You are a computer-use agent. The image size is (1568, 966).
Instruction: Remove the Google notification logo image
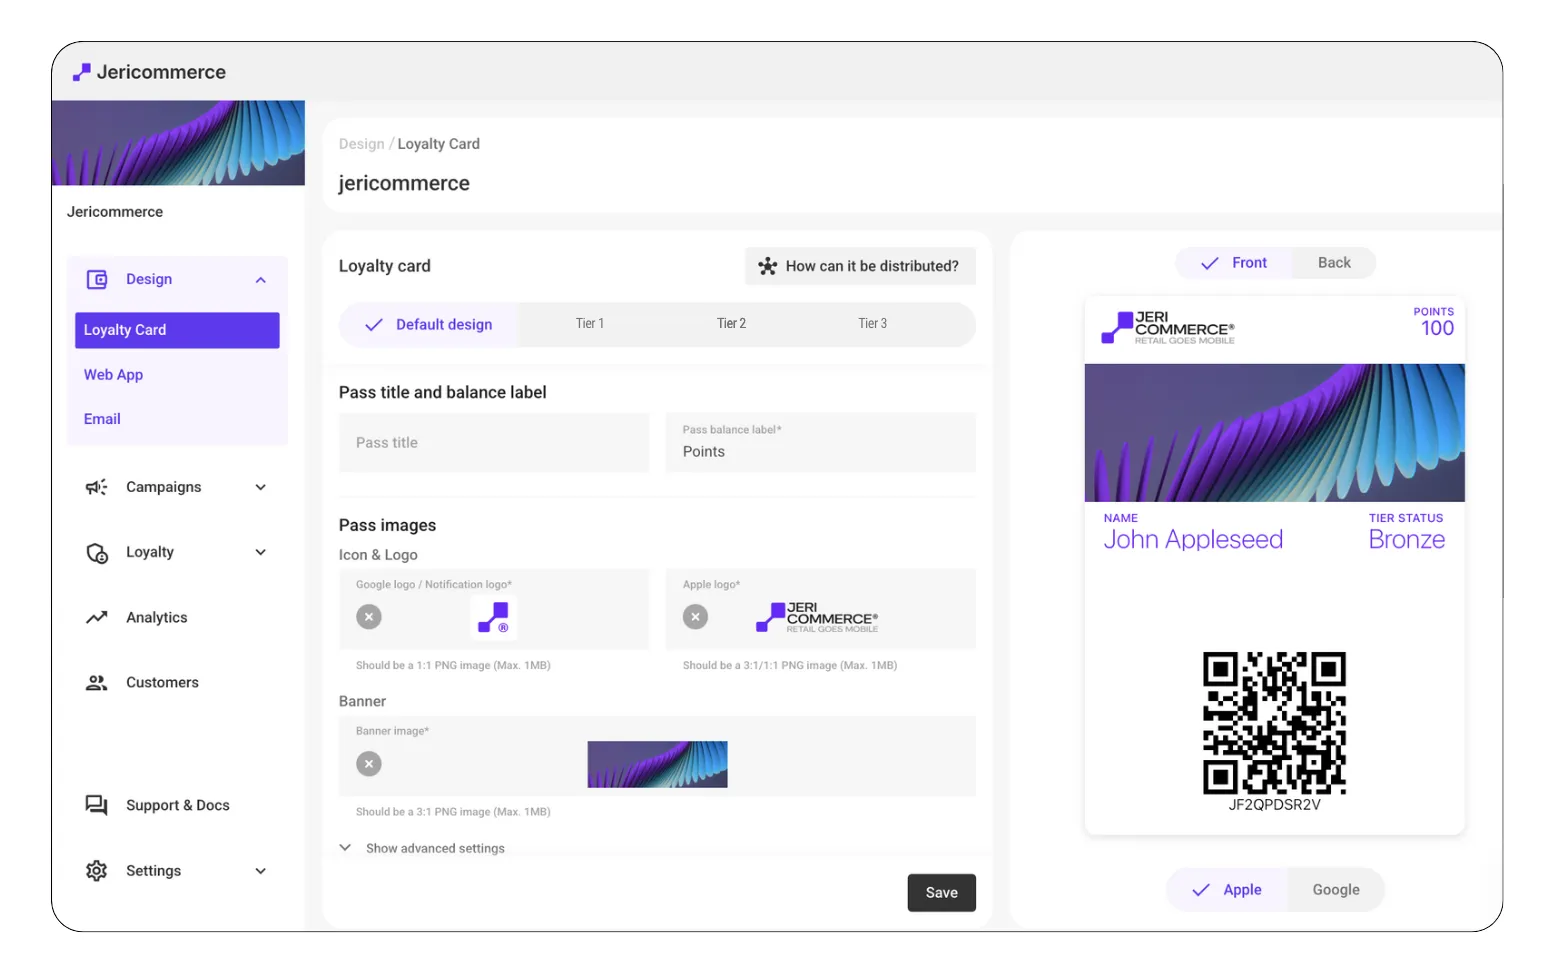tap(369, 617)
